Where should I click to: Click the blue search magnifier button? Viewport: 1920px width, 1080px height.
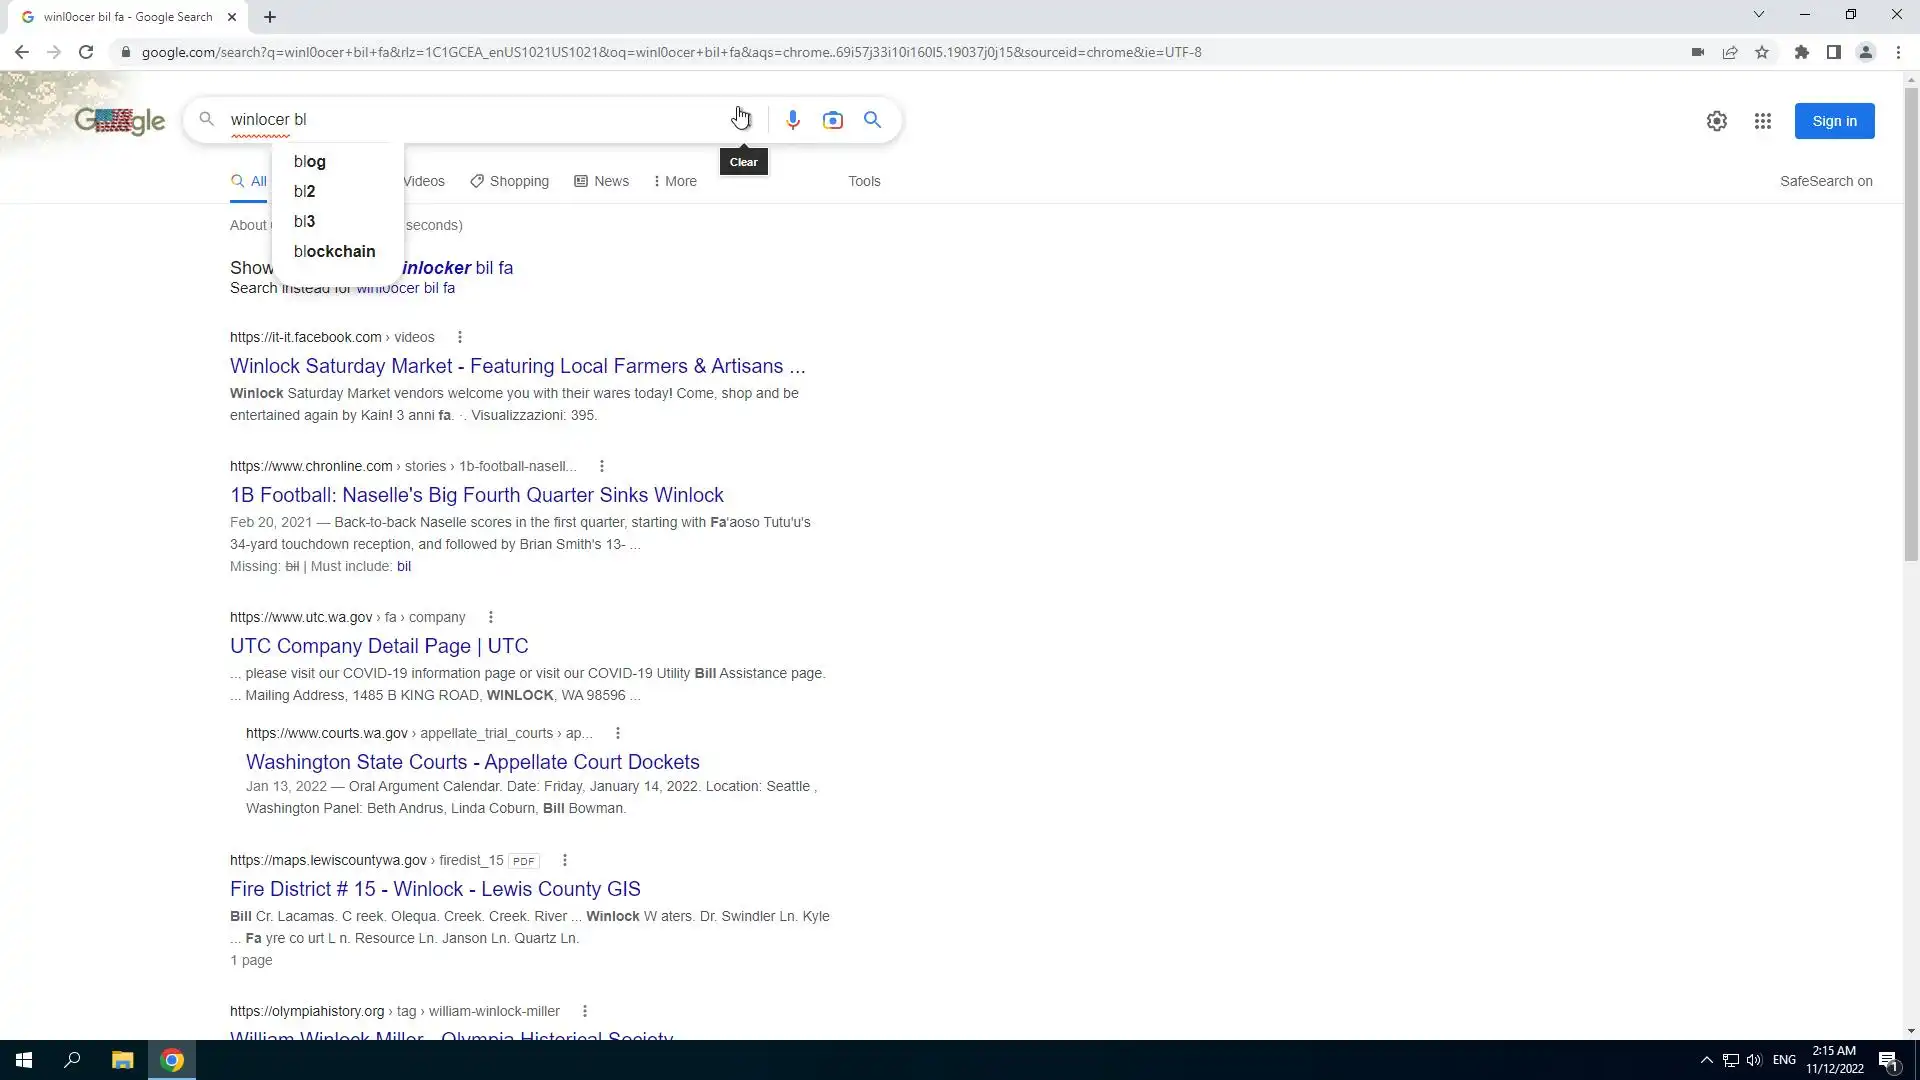[872, 120]
